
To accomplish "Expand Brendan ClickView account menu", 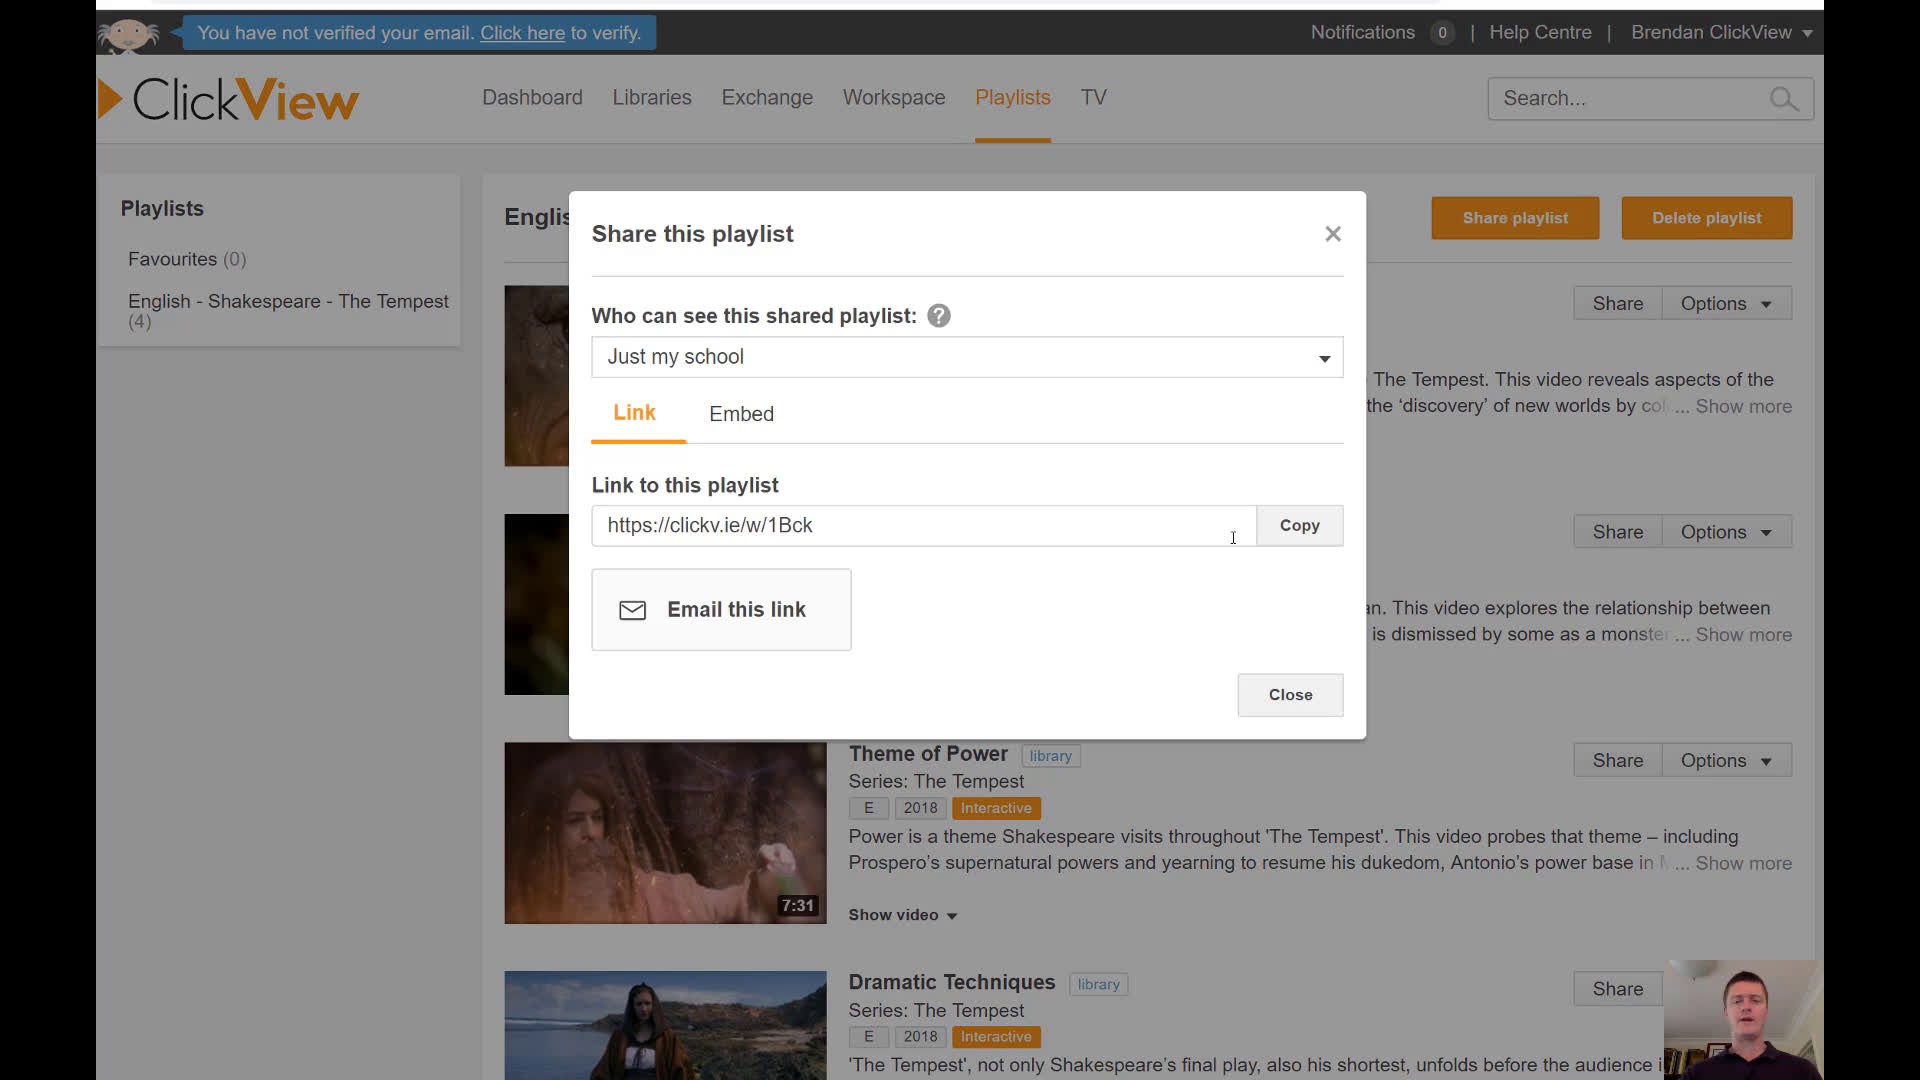I will pos(1721,33).
